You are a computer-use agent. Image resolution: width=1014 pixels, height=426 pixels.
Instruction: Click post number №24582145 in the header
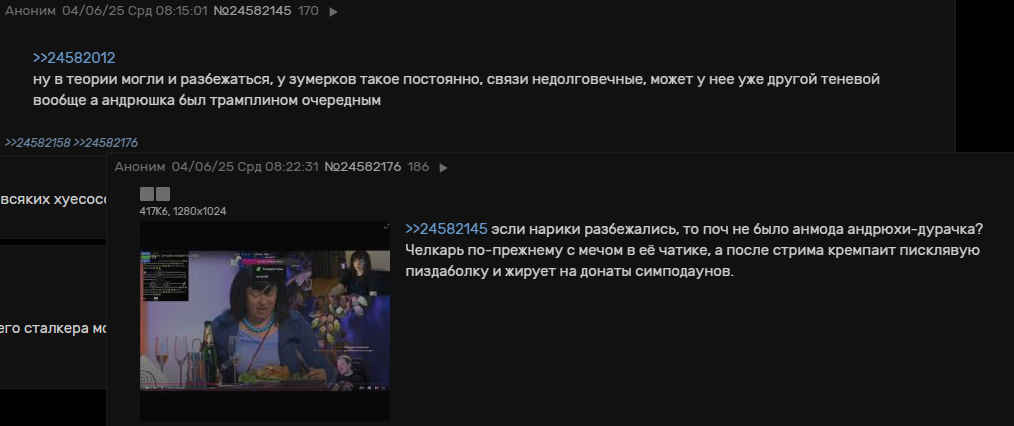click(252, 11)
